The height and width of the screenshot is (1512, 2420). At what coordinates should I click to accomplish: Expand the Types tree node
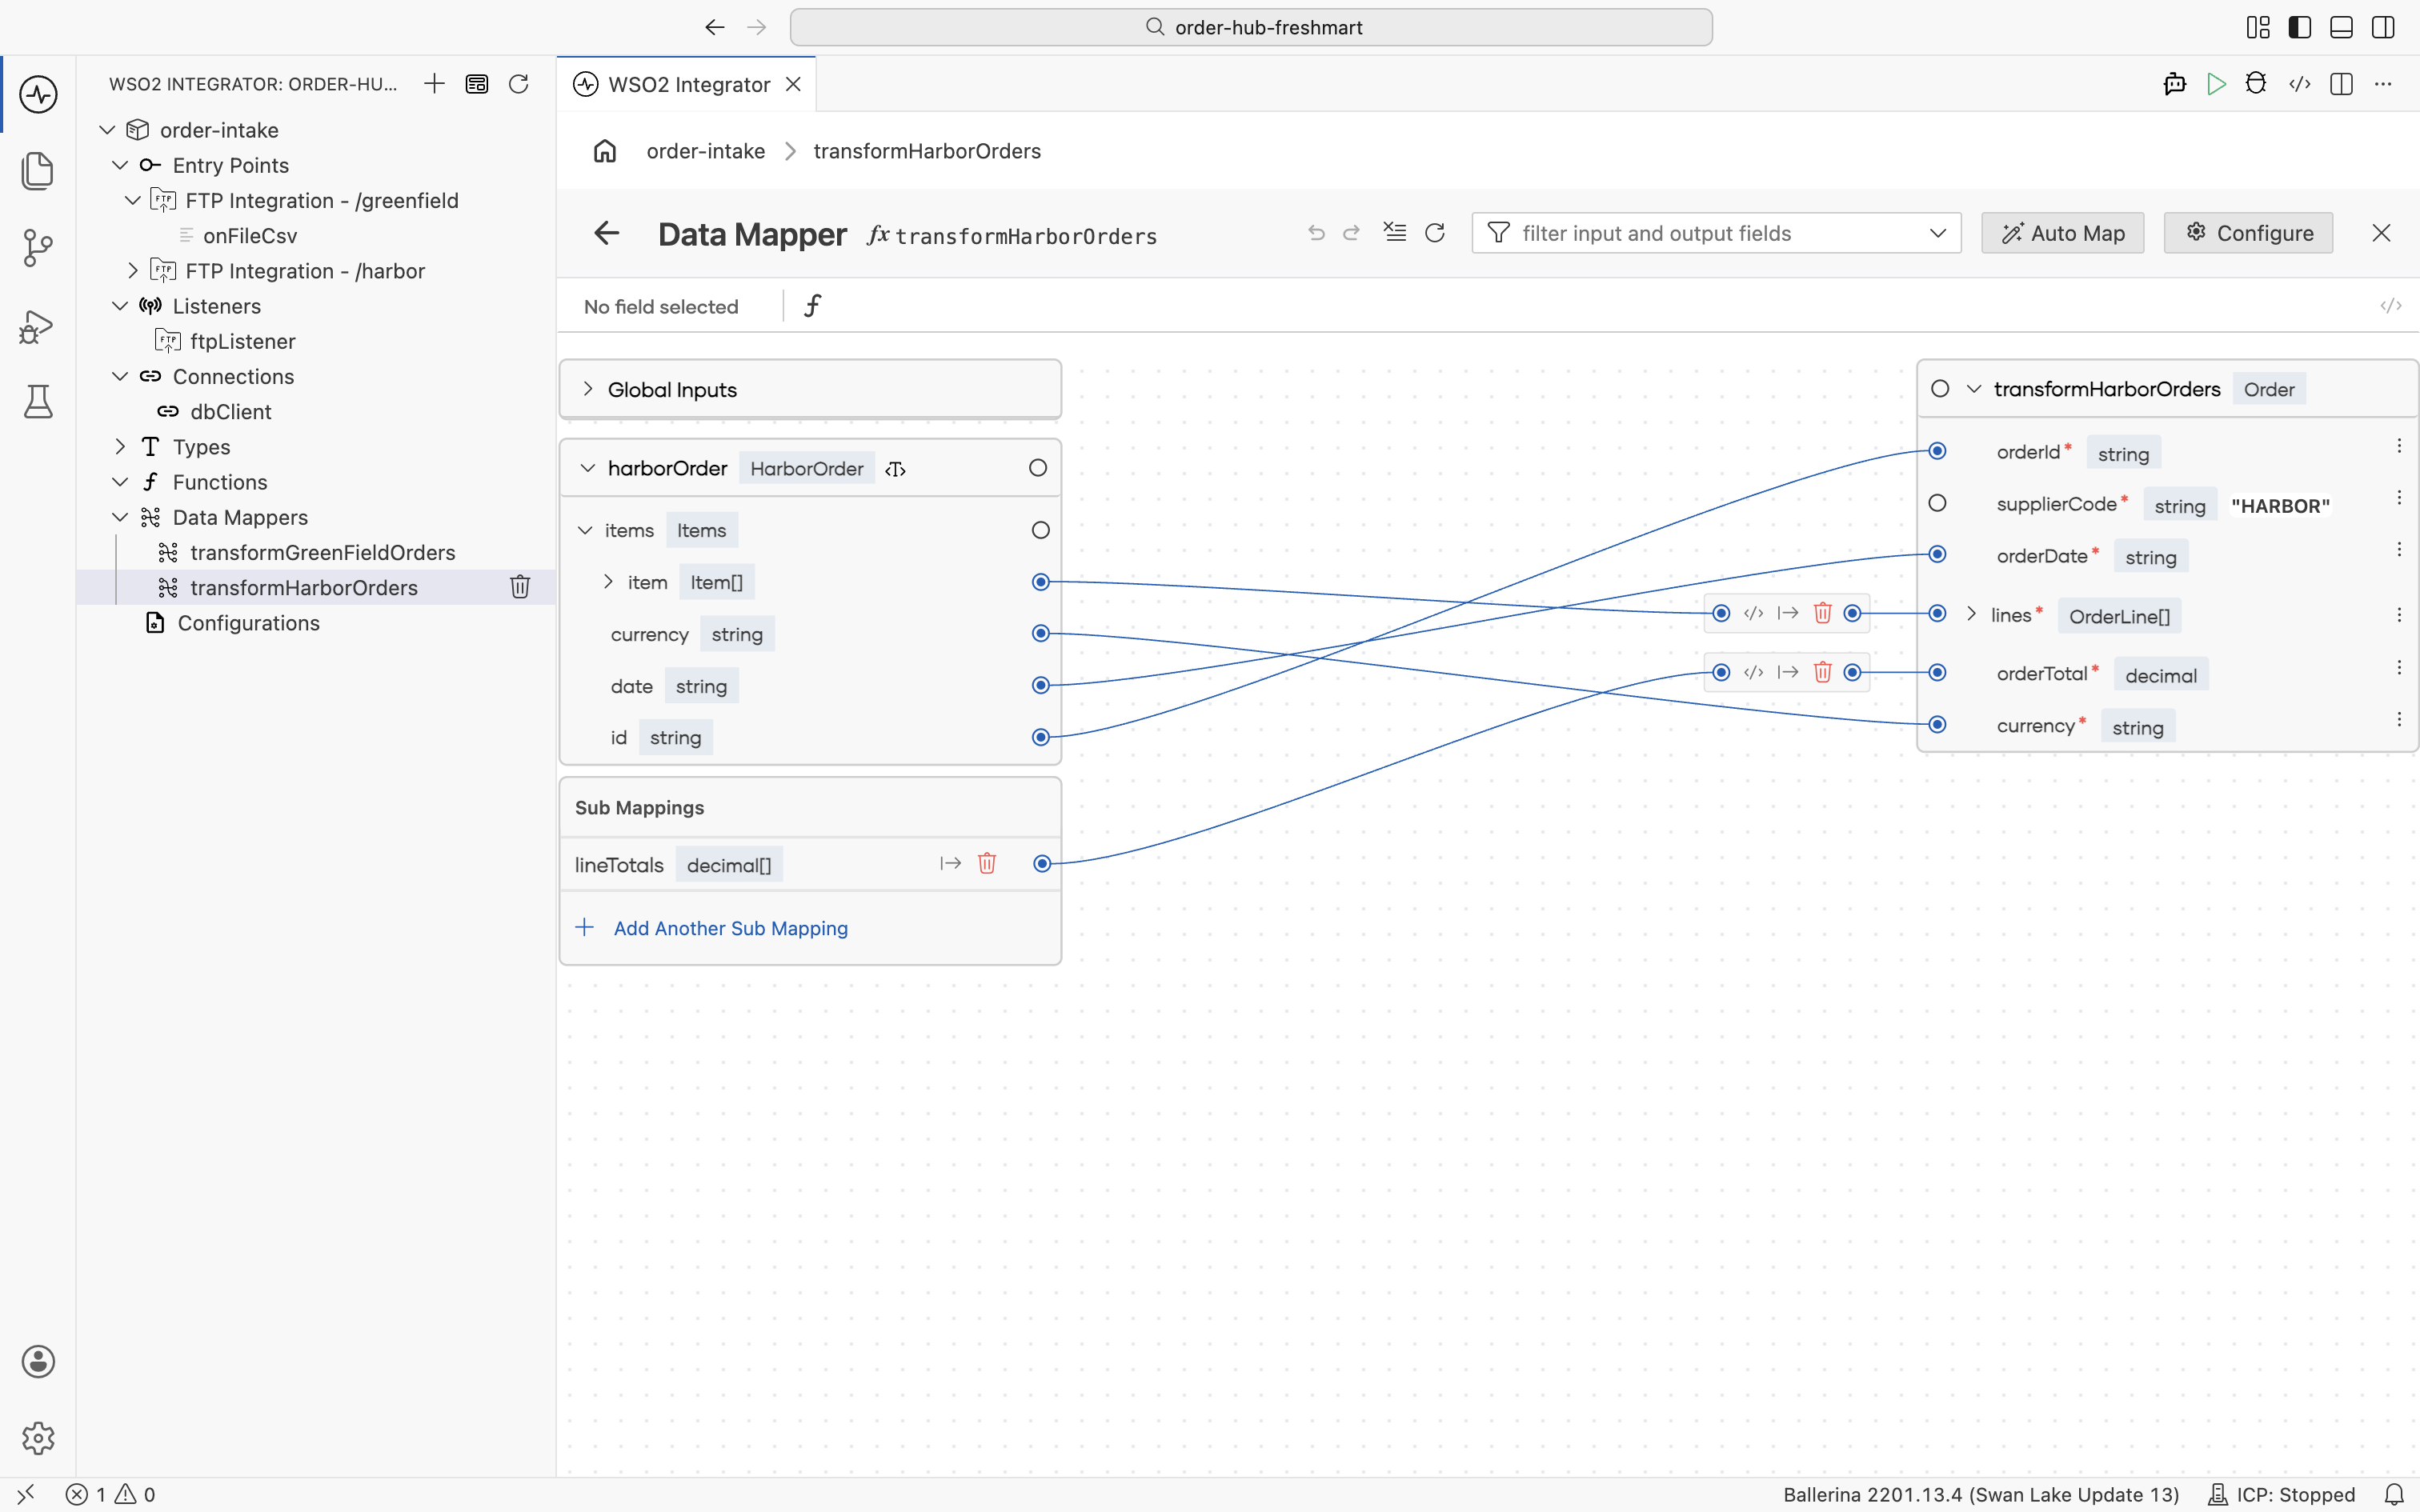coord(120,447)
